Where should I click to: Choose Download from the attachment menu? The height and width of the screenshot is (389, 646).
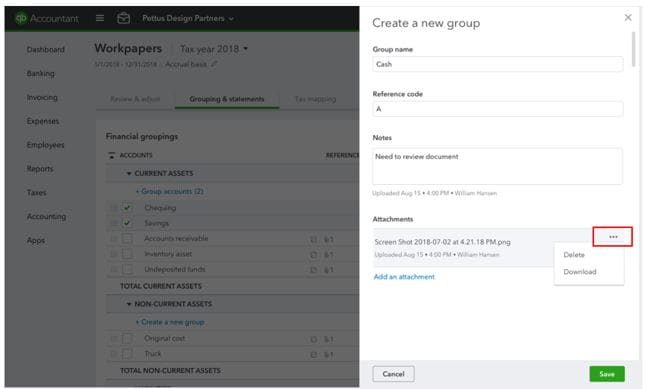point(580,272)
